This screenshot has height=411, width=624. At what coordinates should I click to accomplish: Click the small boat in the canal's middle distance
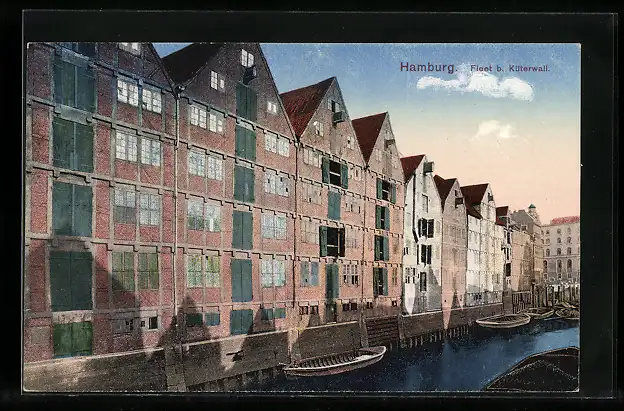click(x=503, y=321)
